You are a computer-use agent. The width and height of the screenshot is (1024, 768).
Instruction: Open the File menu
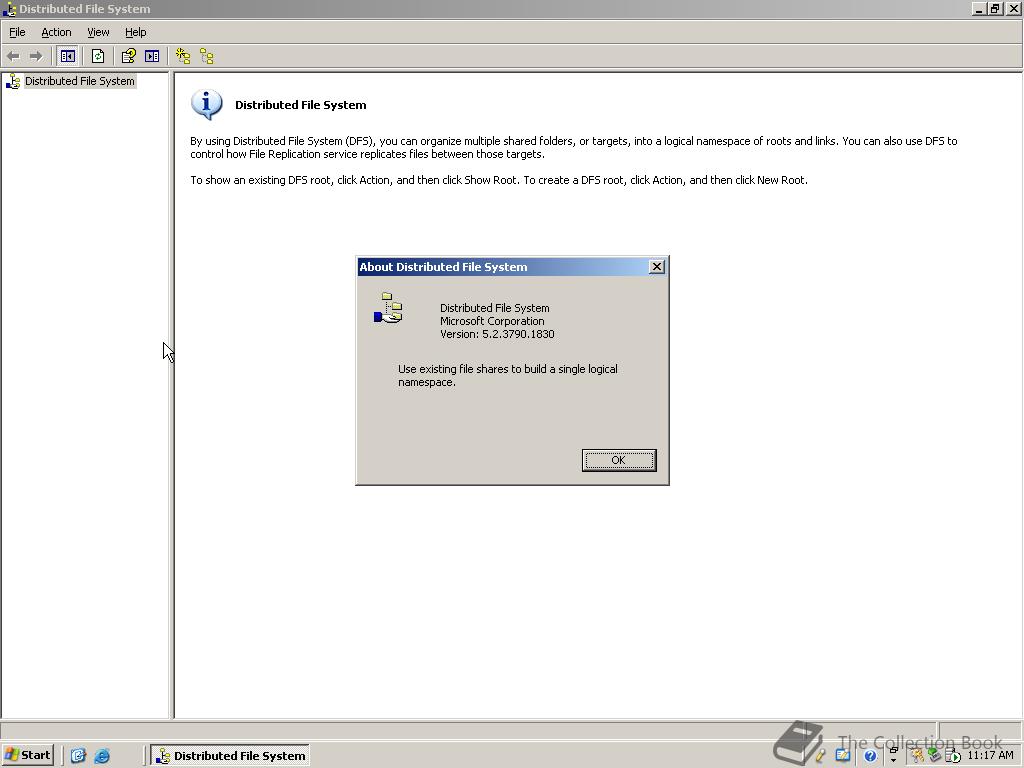[17, 32]
